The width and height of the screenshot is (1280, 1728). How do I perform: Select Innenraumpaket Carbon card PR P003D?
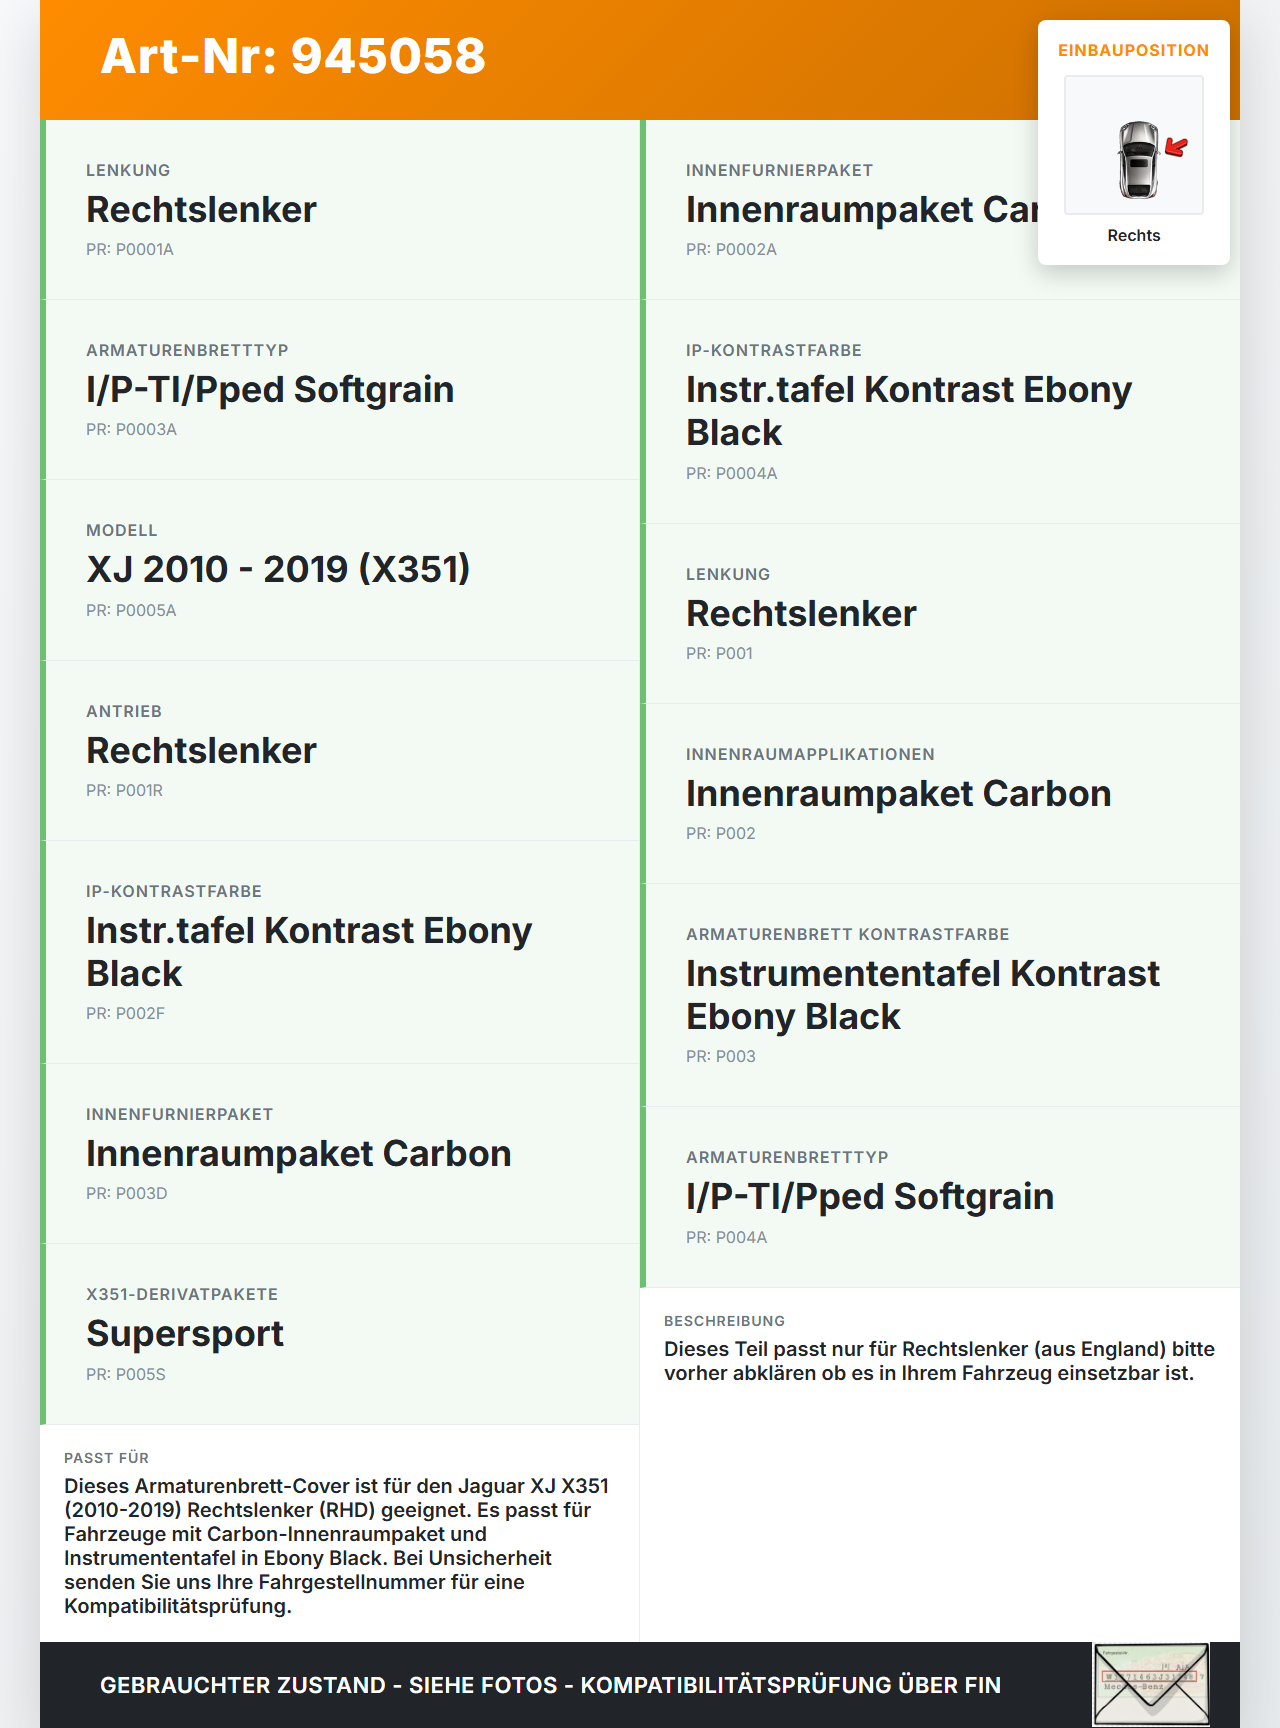click(340, 1154)
